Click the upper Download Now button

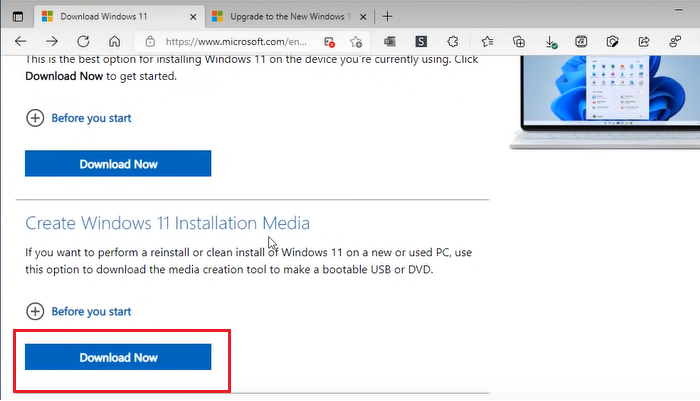point(118,164)
